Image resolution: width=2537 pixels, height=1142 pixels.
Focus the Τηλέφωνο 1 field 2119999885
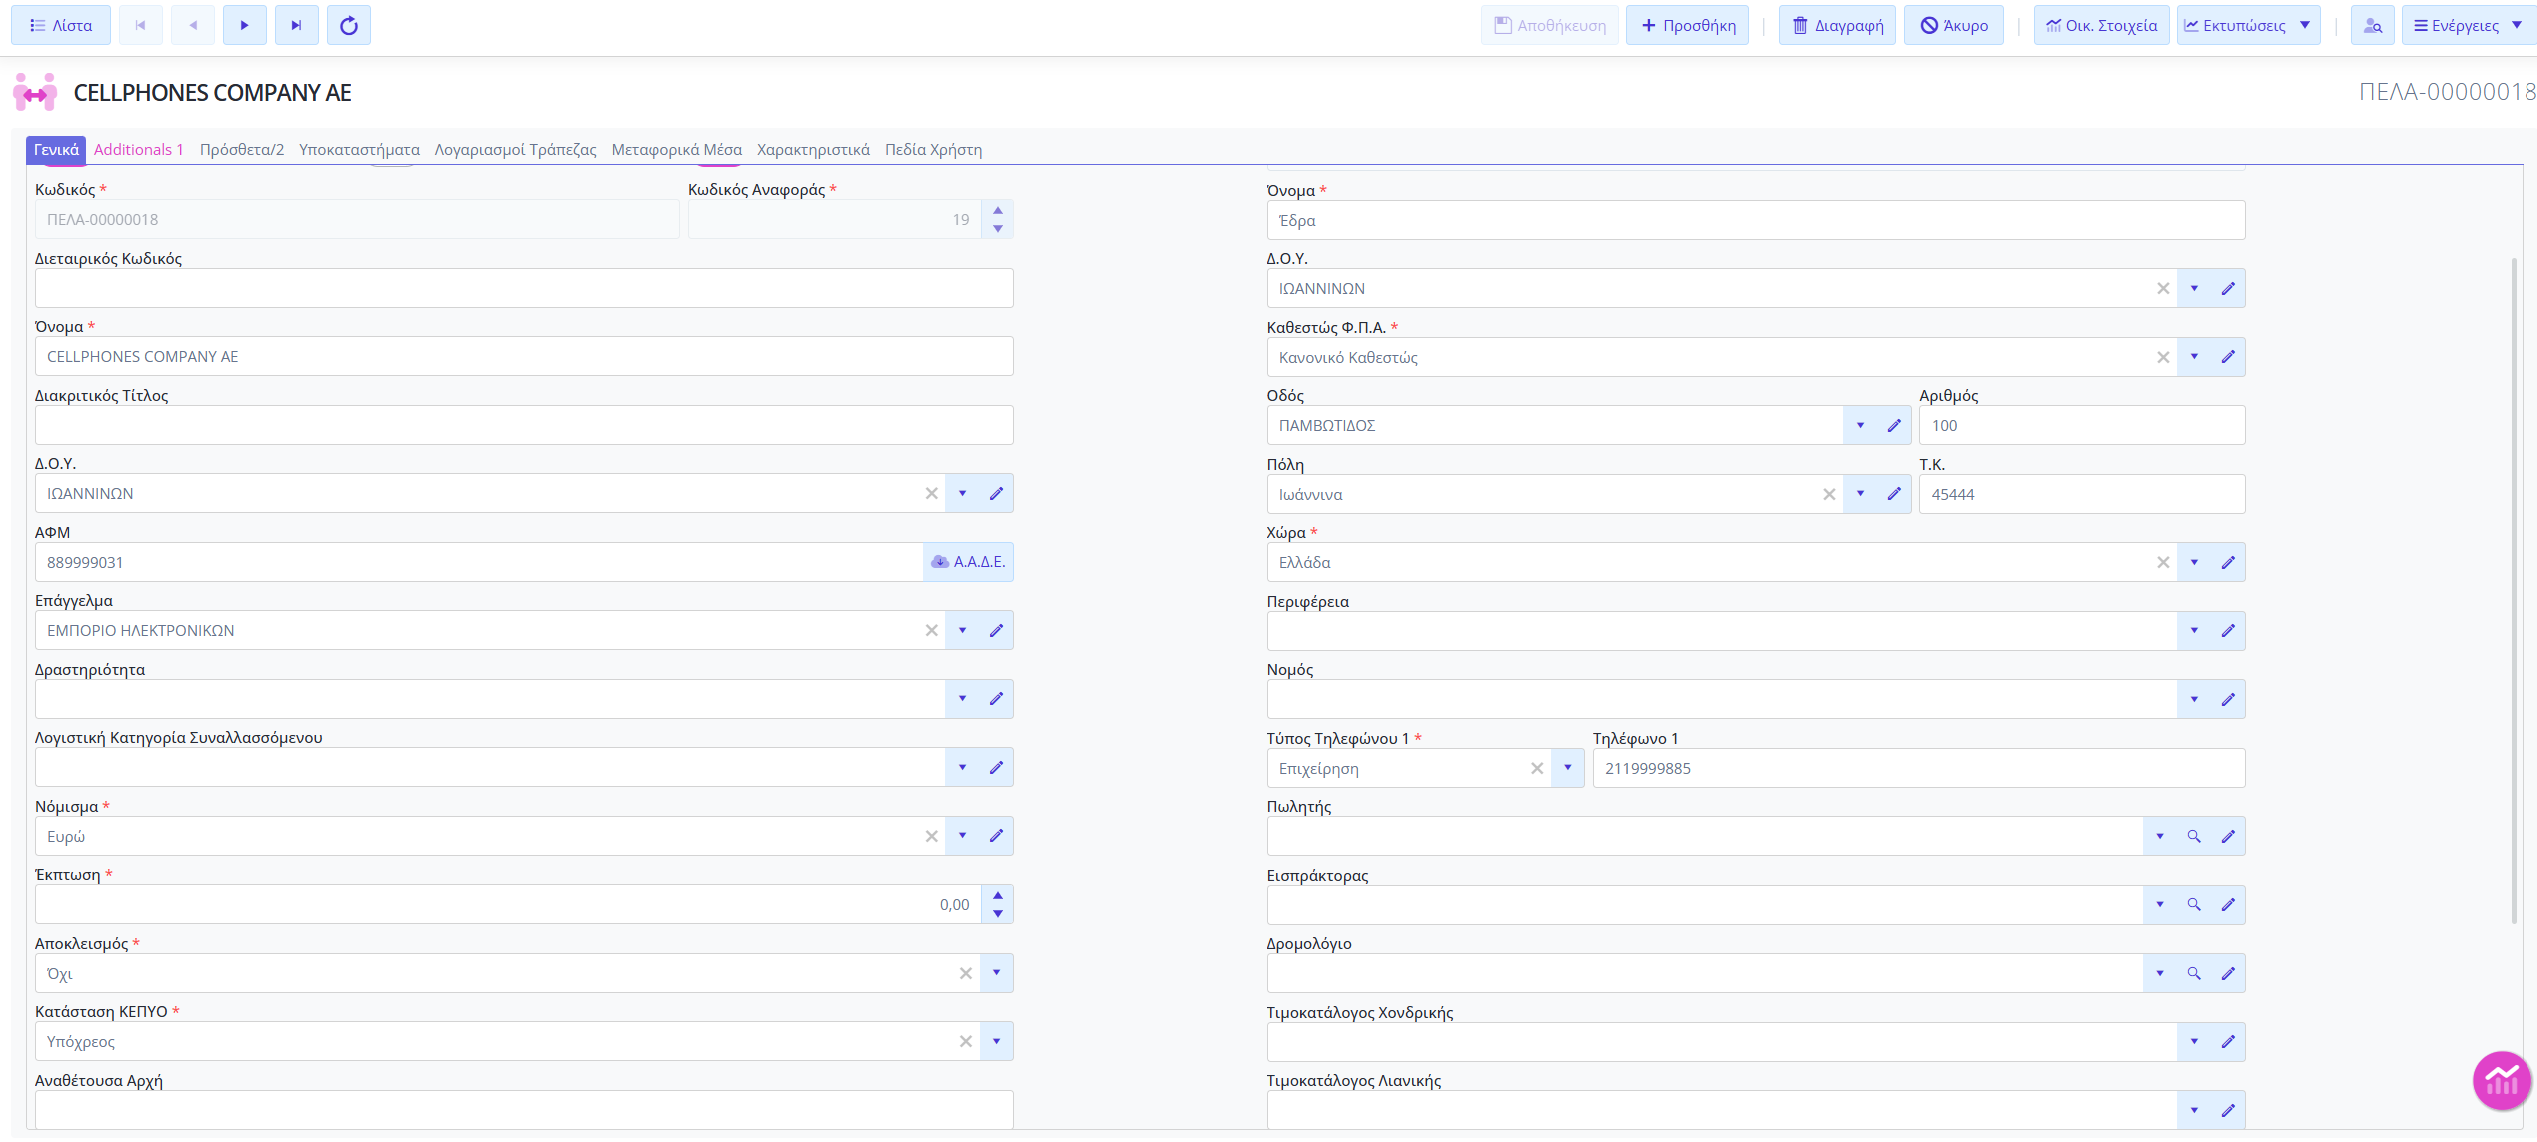[1918, 768]
